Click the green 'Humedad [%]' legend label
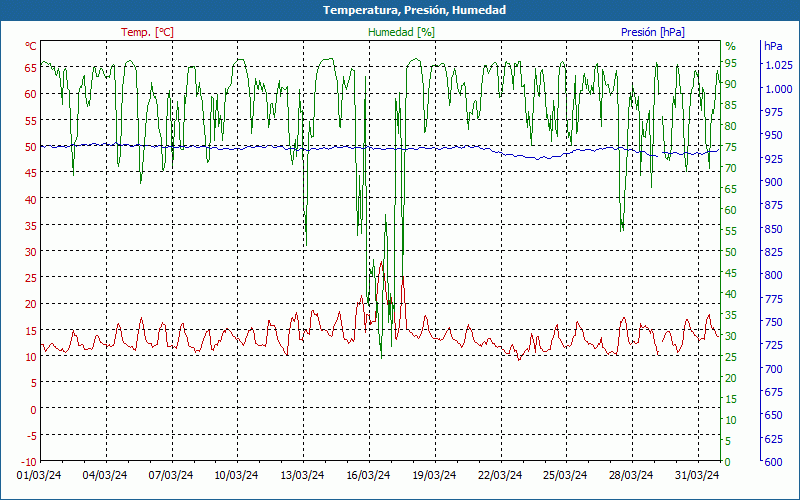The image size is (800, 500). (402, 32)
